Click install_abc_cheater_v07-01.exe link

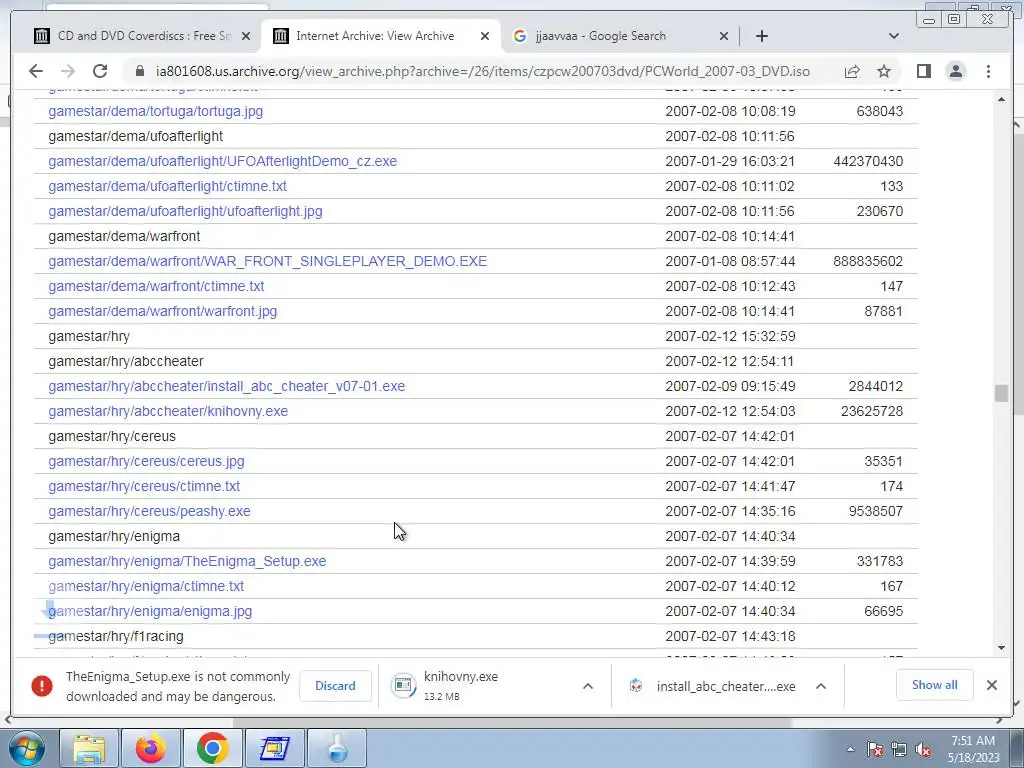(x=227, y=386)
